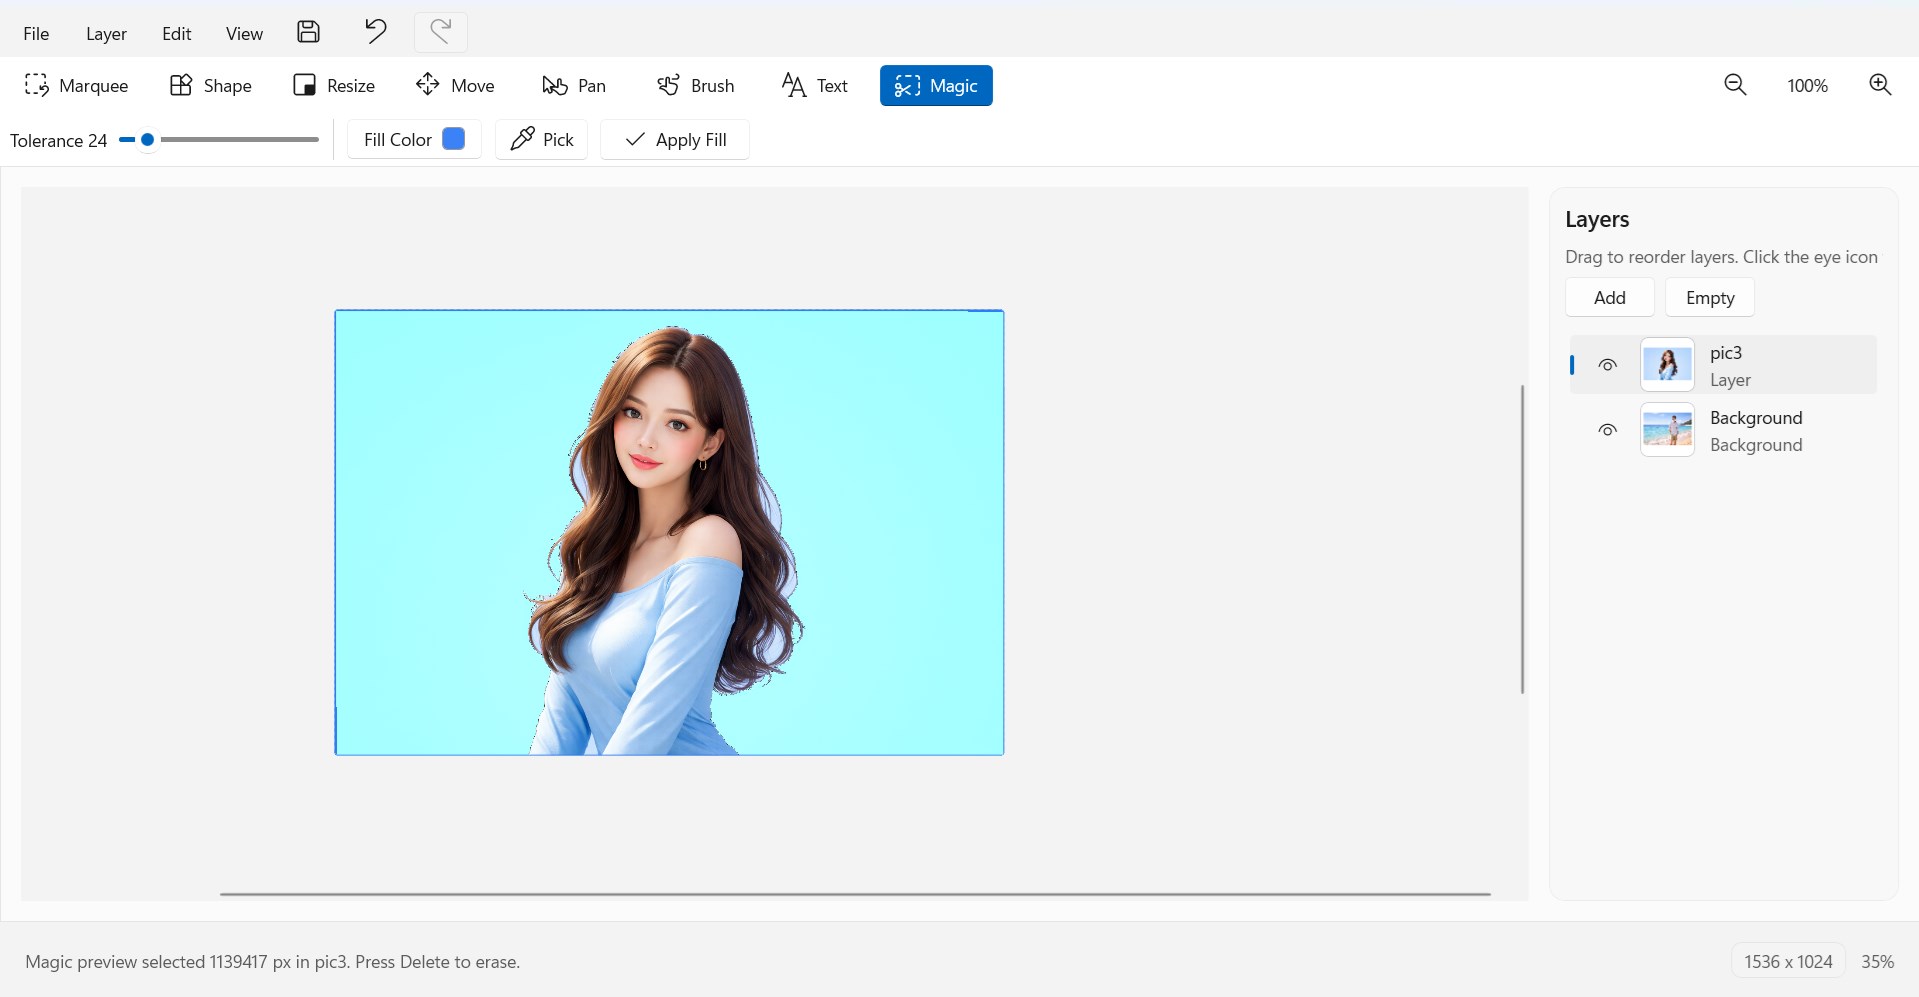The width and height of the screenshot is (1919, 997).
Task: Click the 100% zoom reset button
Action: click(1807, 85)
